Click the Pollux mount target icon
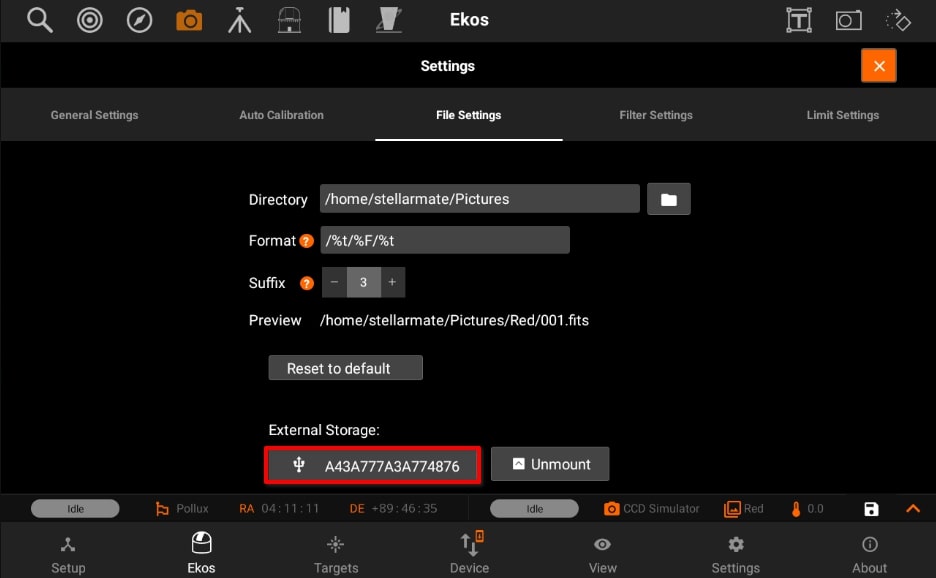This screenshot has width=936, height=578. (x=162, y=509)
